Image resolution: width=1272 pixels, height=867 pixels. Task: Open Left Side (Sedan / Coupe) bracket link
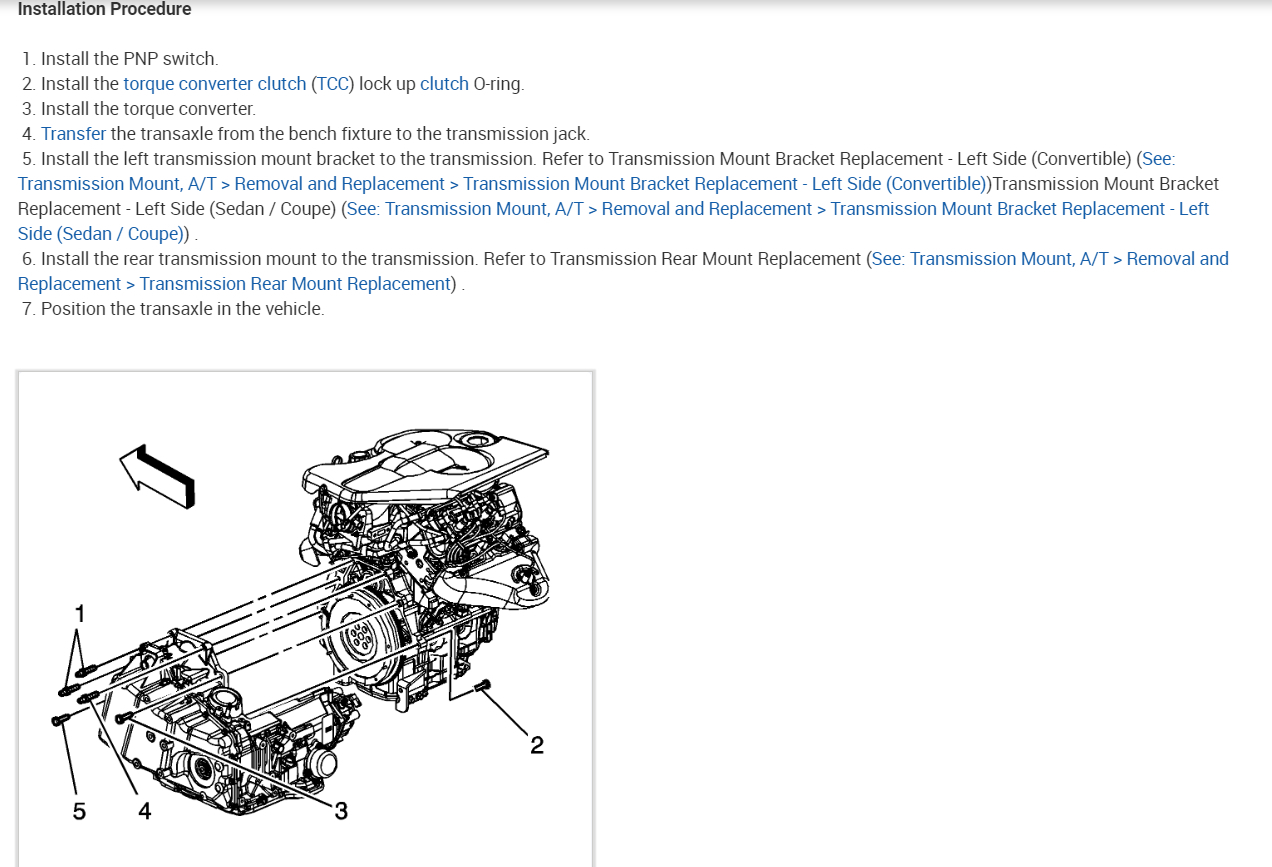coord(613,221)
